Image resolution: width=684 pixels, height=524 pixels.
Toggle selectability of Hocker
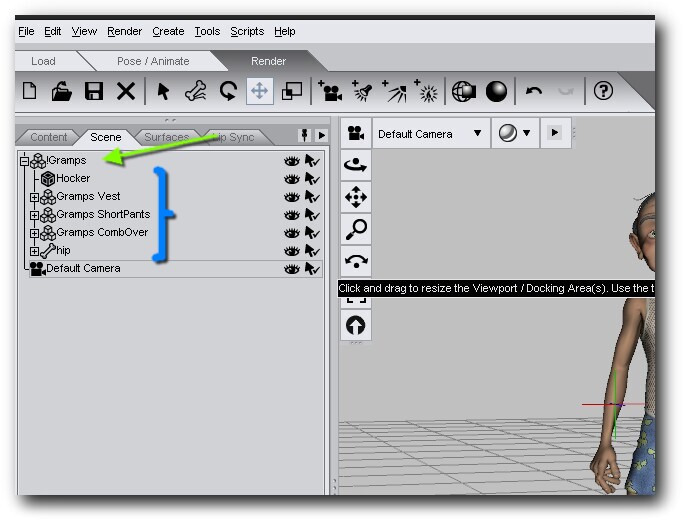(x=312, y=179)
